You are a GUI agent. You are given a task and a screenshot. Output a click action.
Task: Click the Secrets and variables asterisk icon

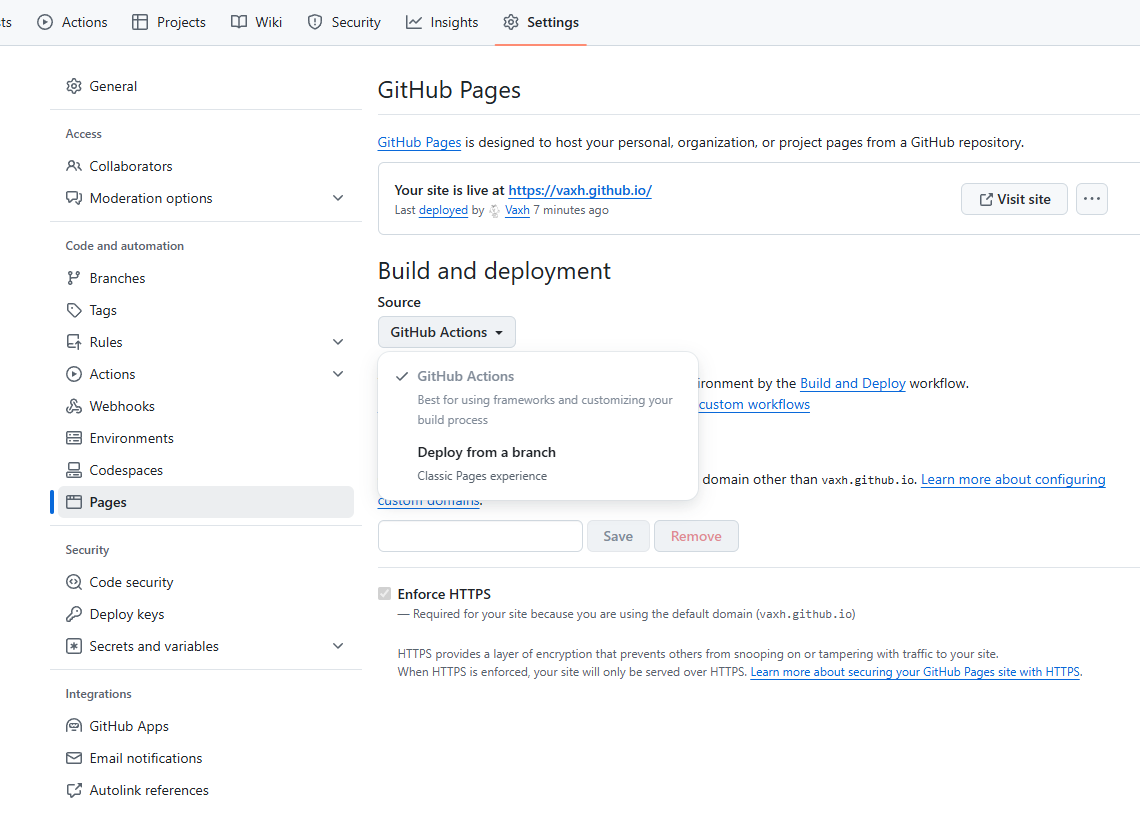coord(73,646)
